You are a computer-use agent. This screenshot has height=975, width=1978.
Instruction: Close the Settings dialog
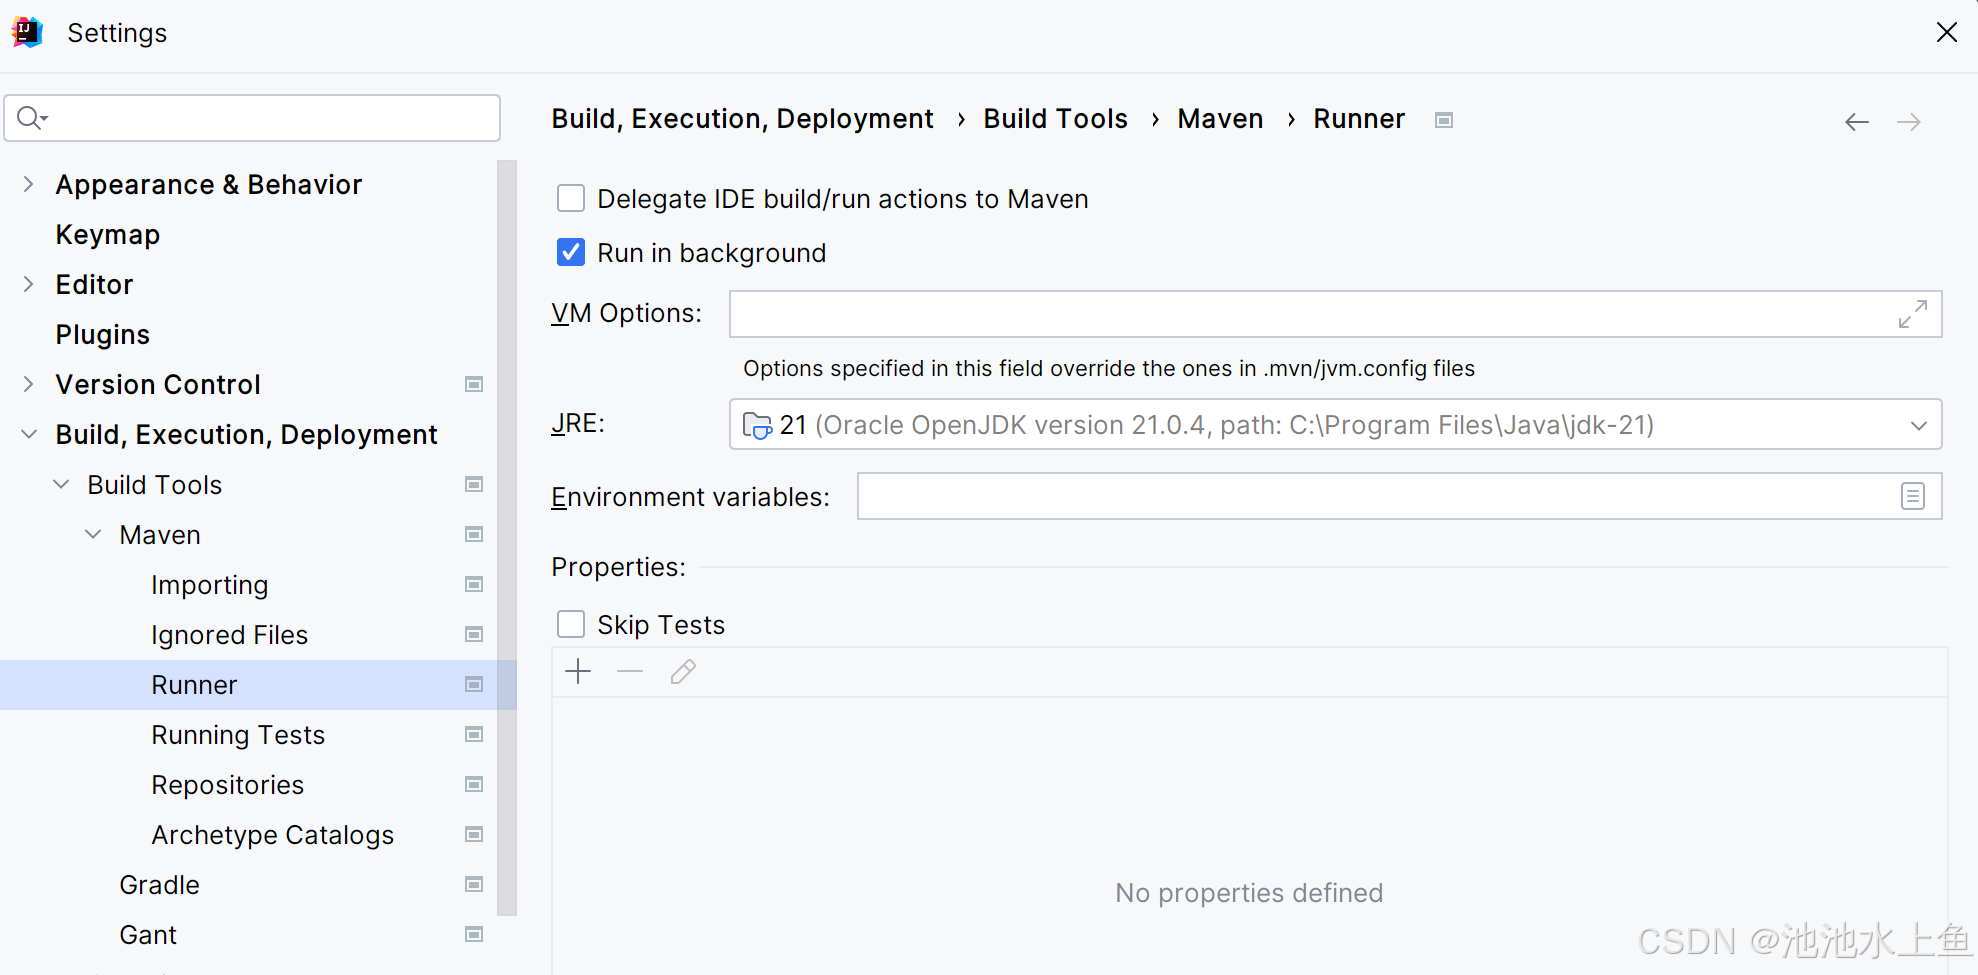pos(1946,32)
